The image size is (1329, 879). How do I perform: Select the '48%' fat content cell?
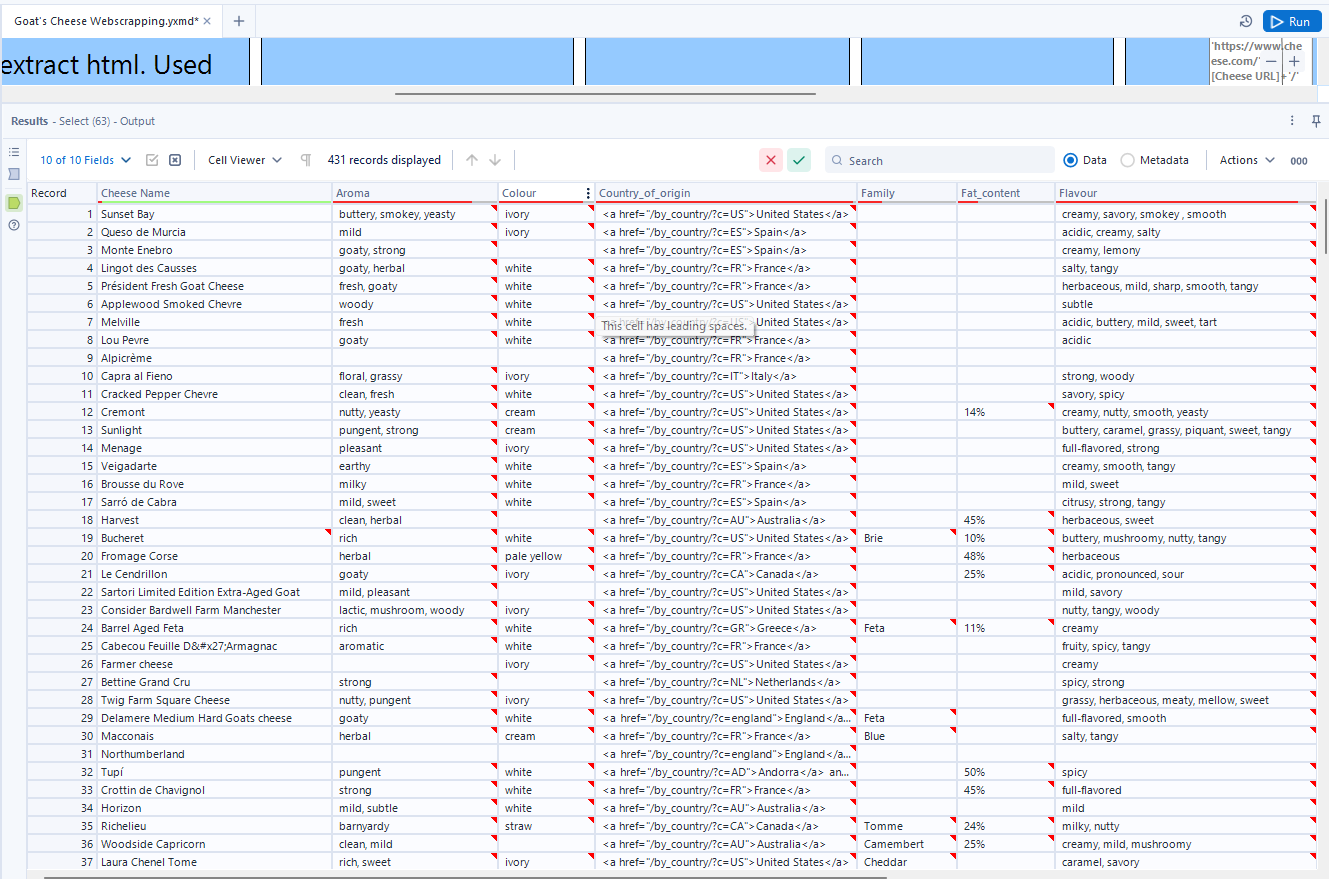pos(1006,556)
